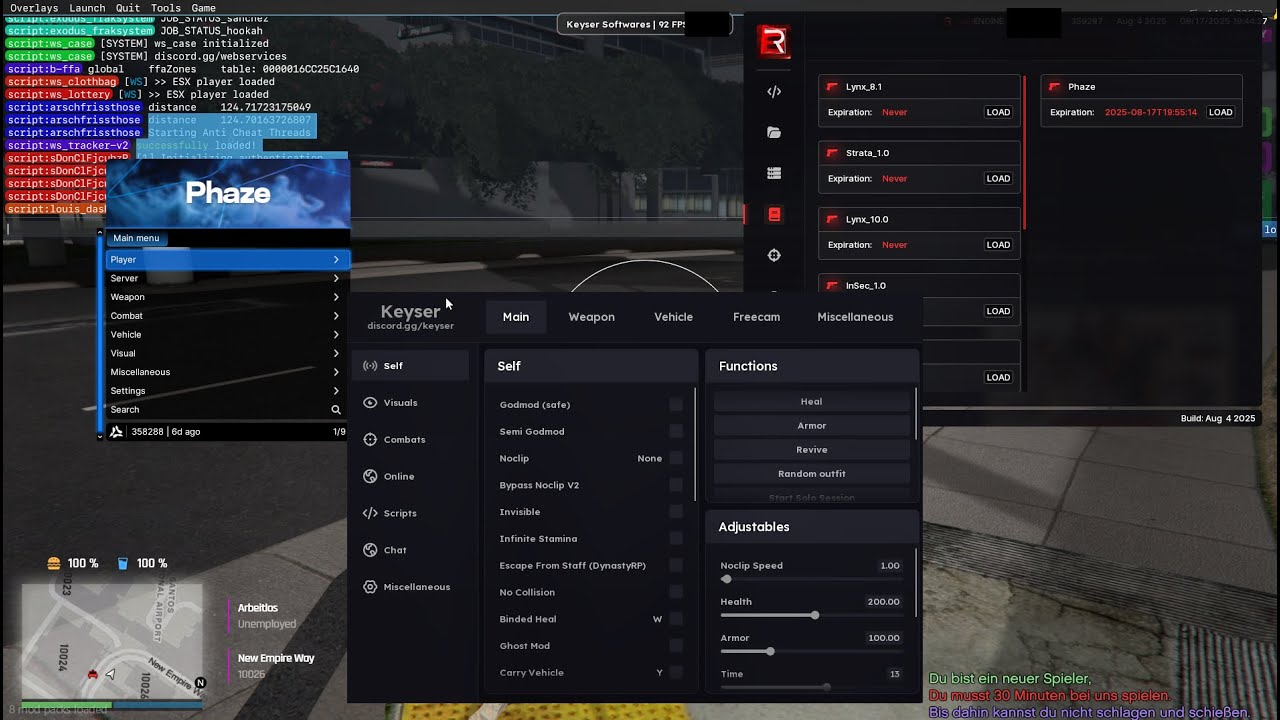Toggle the Invisible checkbox
The width and height of the screenshot is (1280, 720).
676,512
